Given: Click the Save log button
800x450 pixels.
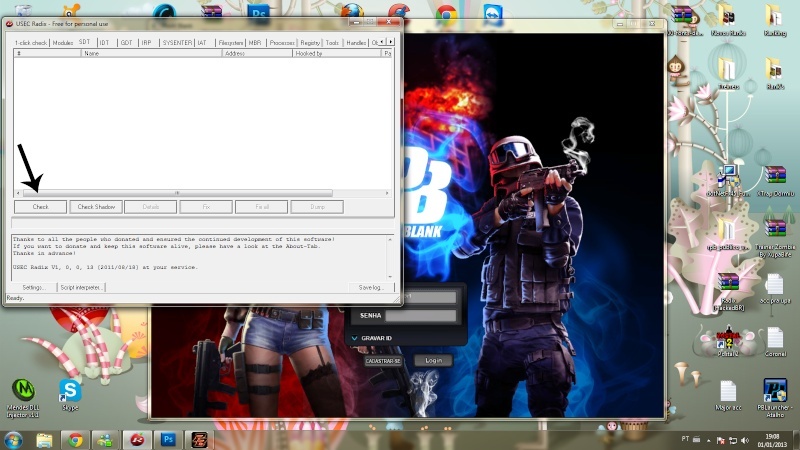Looking at the screenshot, I should 371,287.
